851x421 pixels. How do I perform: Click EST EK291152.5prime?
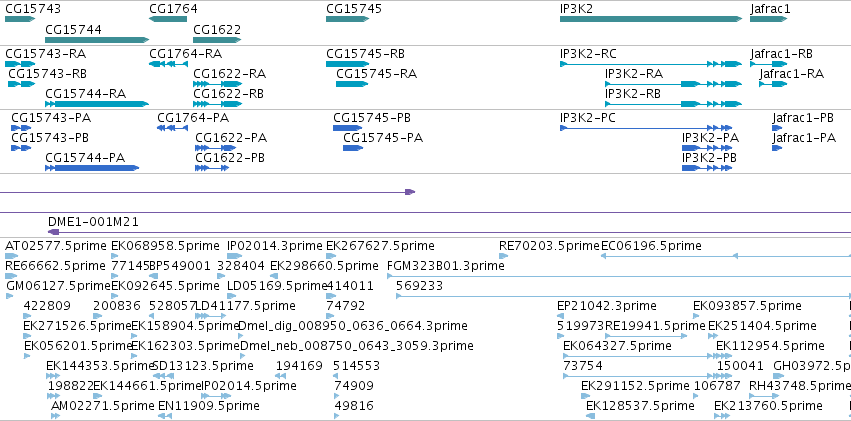pos(586,396)
